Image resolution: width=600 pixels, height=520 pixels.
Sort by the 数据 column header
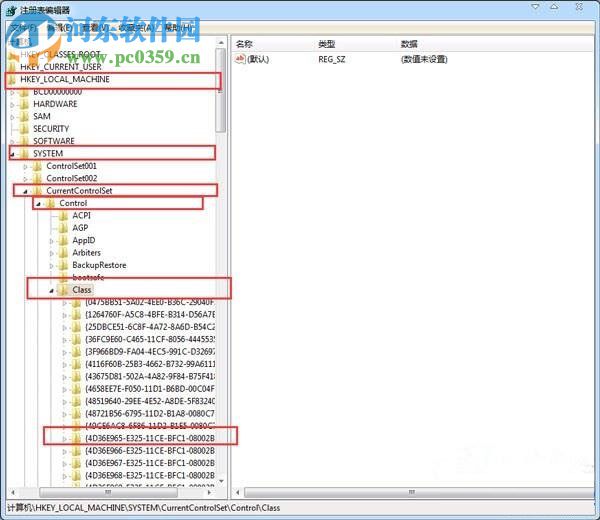click(409, 44)
